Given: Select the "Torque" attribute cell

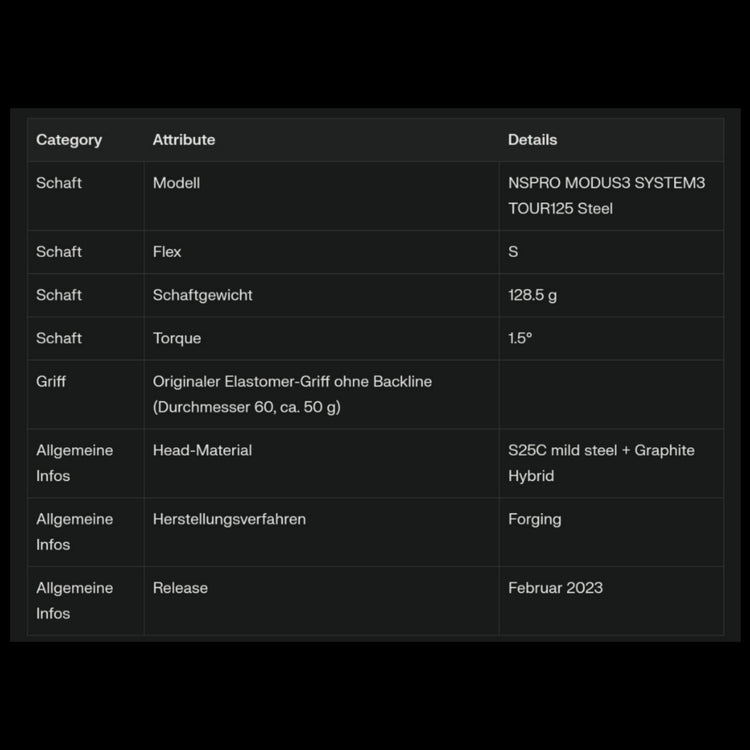Looking at the screenshot, I should pos(177,338).
